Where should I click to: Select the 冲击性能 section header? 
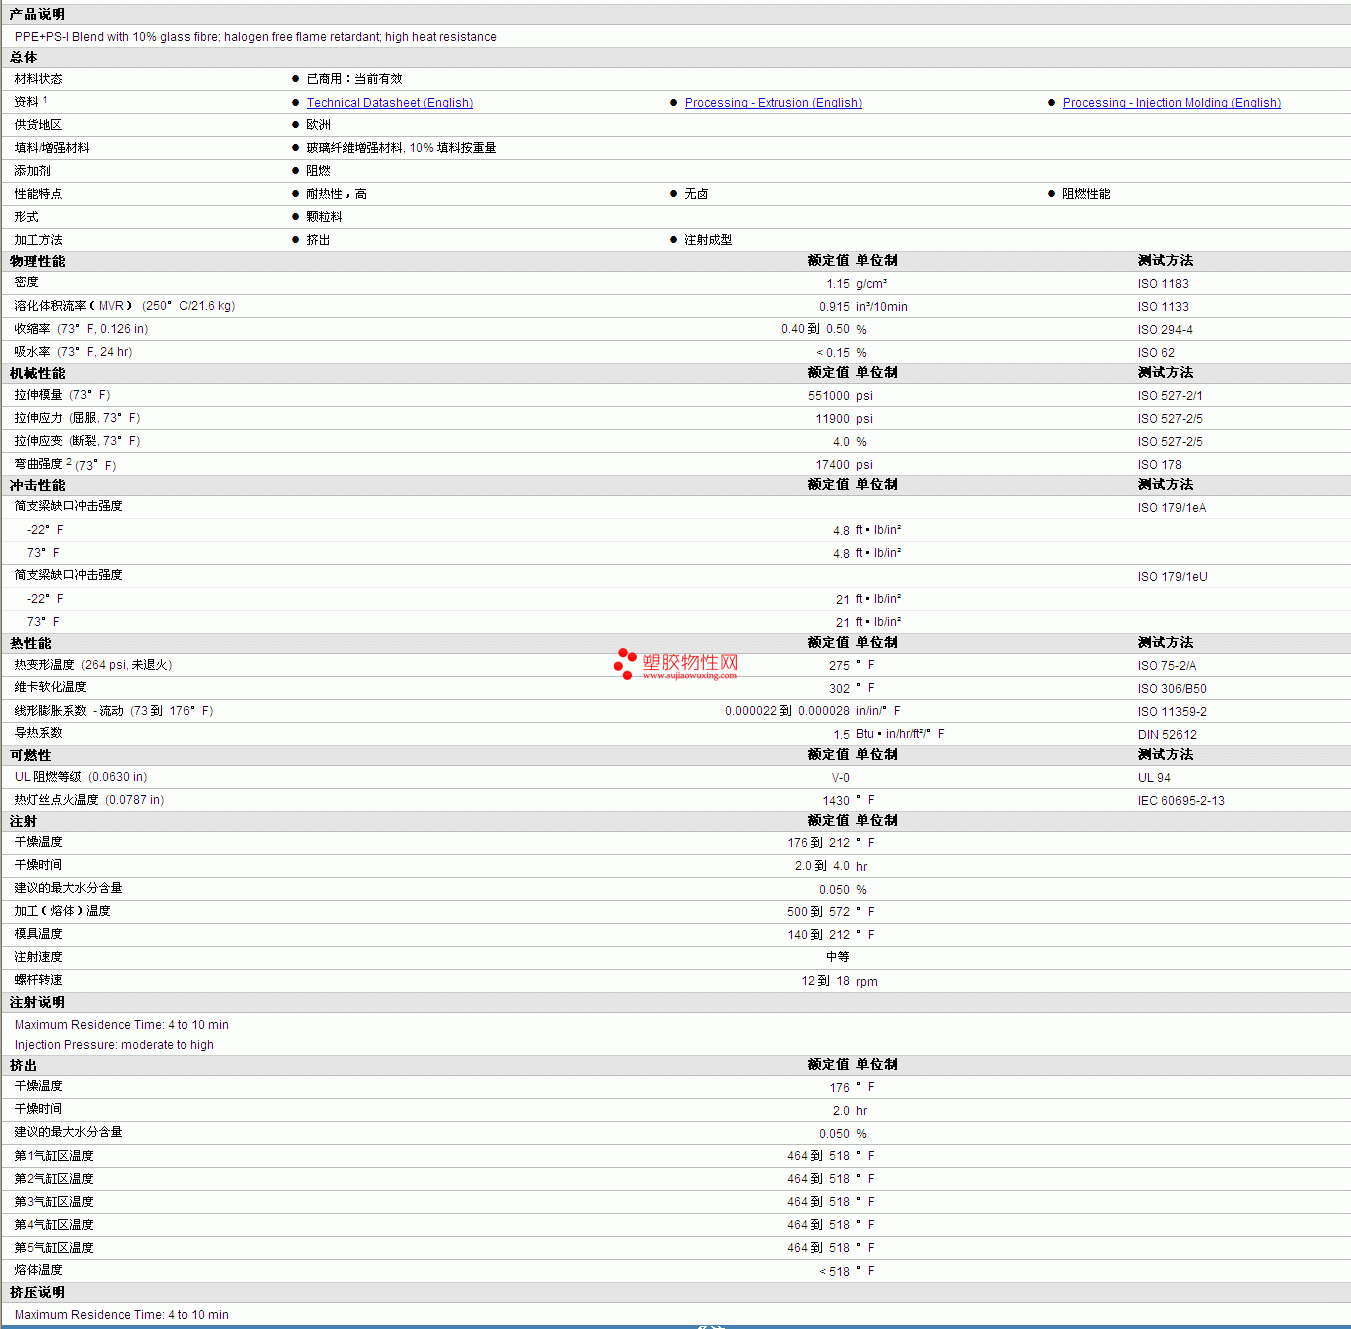[x=37, y=485]
